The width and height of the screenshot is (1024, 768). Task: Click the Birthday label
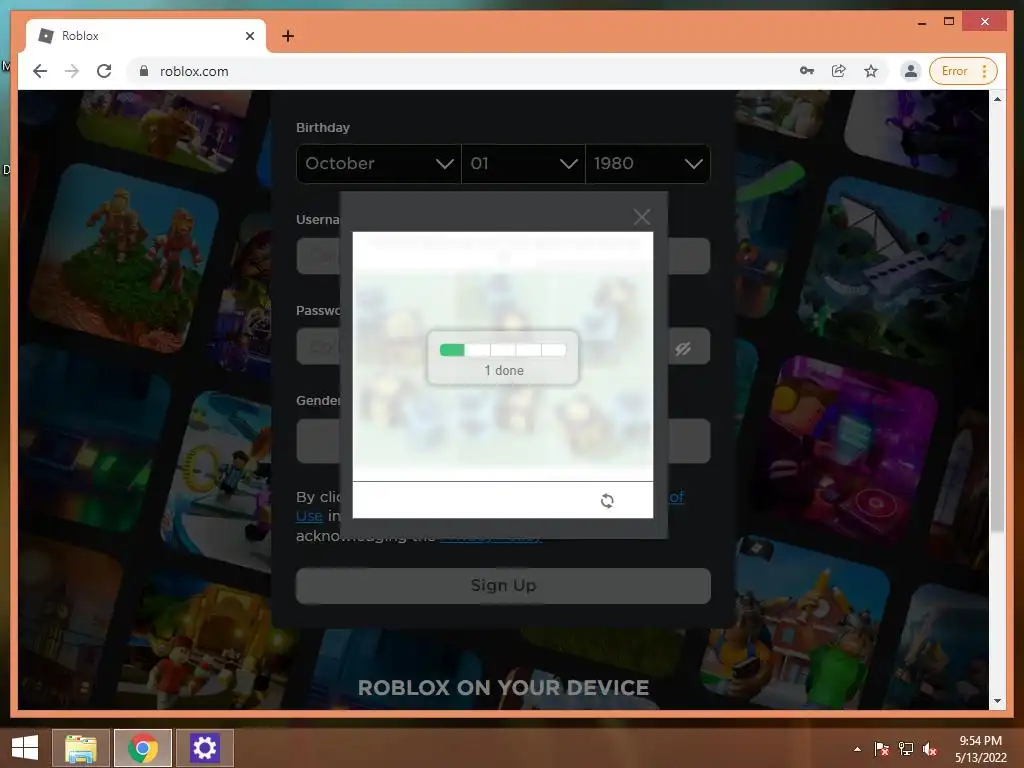pyautogui.click(x=323, y=127)
